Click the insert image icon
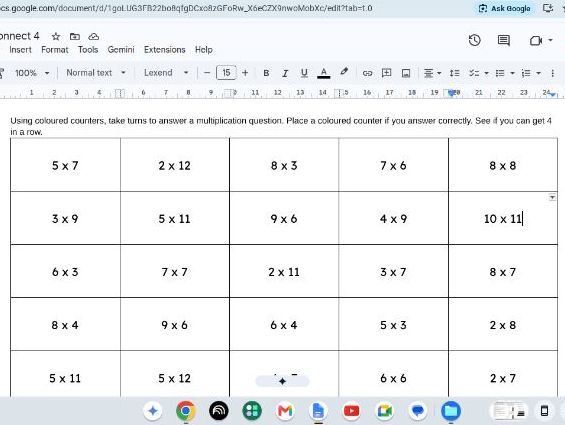 point(406,73)
